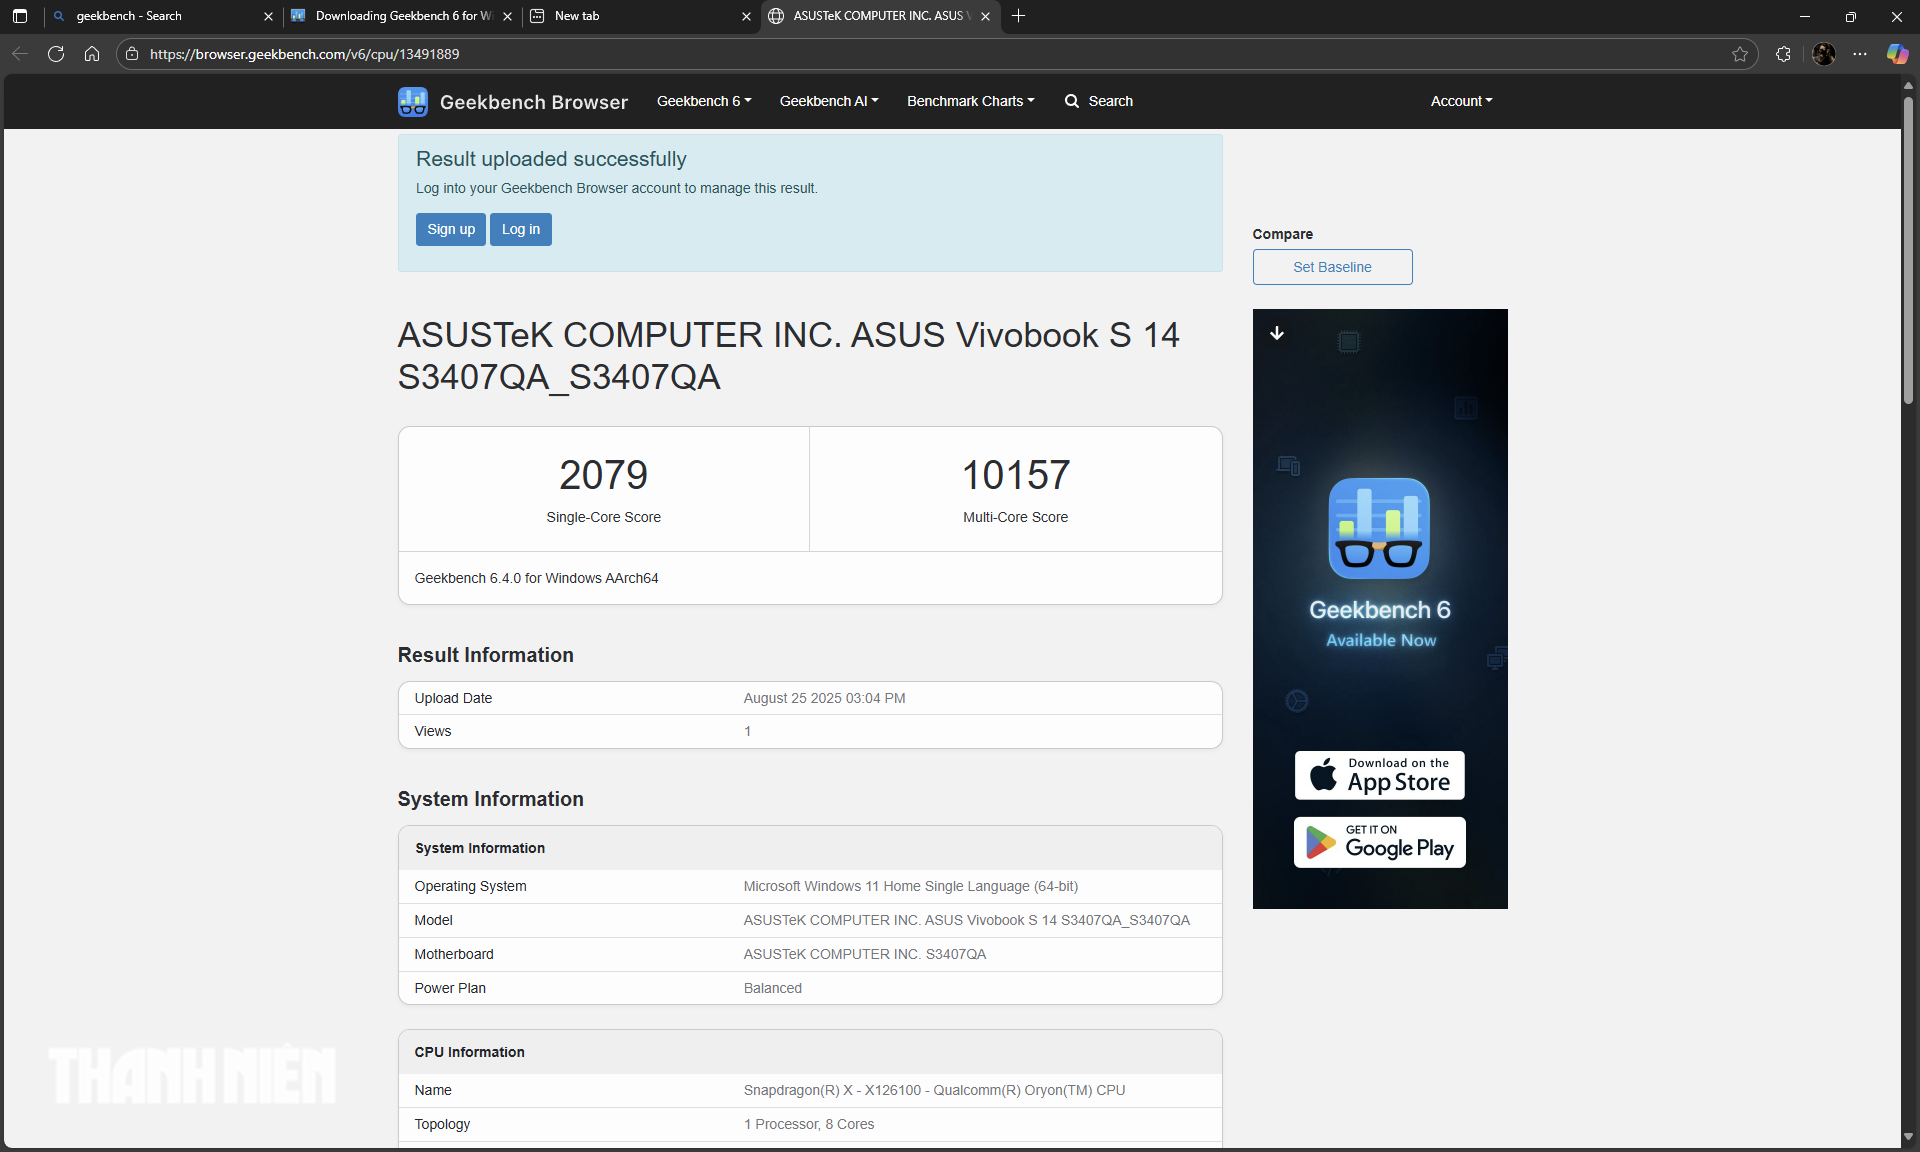Click the 2079 single-core score
Image resolution: width=1920 pixels, height=1152 pixels.
pyautogui.click(x=603, y=475)
